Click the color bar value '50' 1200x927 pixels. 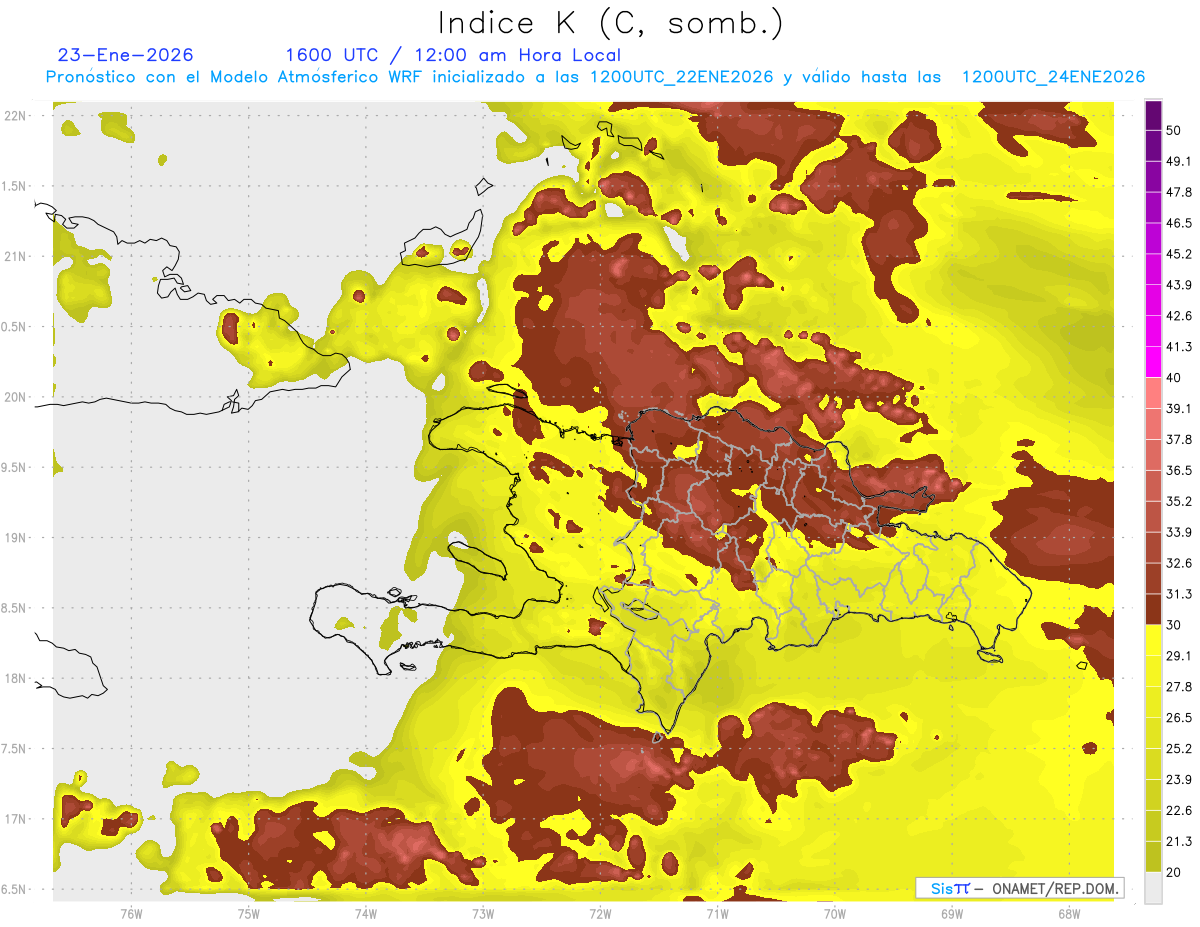pyautogui.click(x=1174, y=130)
